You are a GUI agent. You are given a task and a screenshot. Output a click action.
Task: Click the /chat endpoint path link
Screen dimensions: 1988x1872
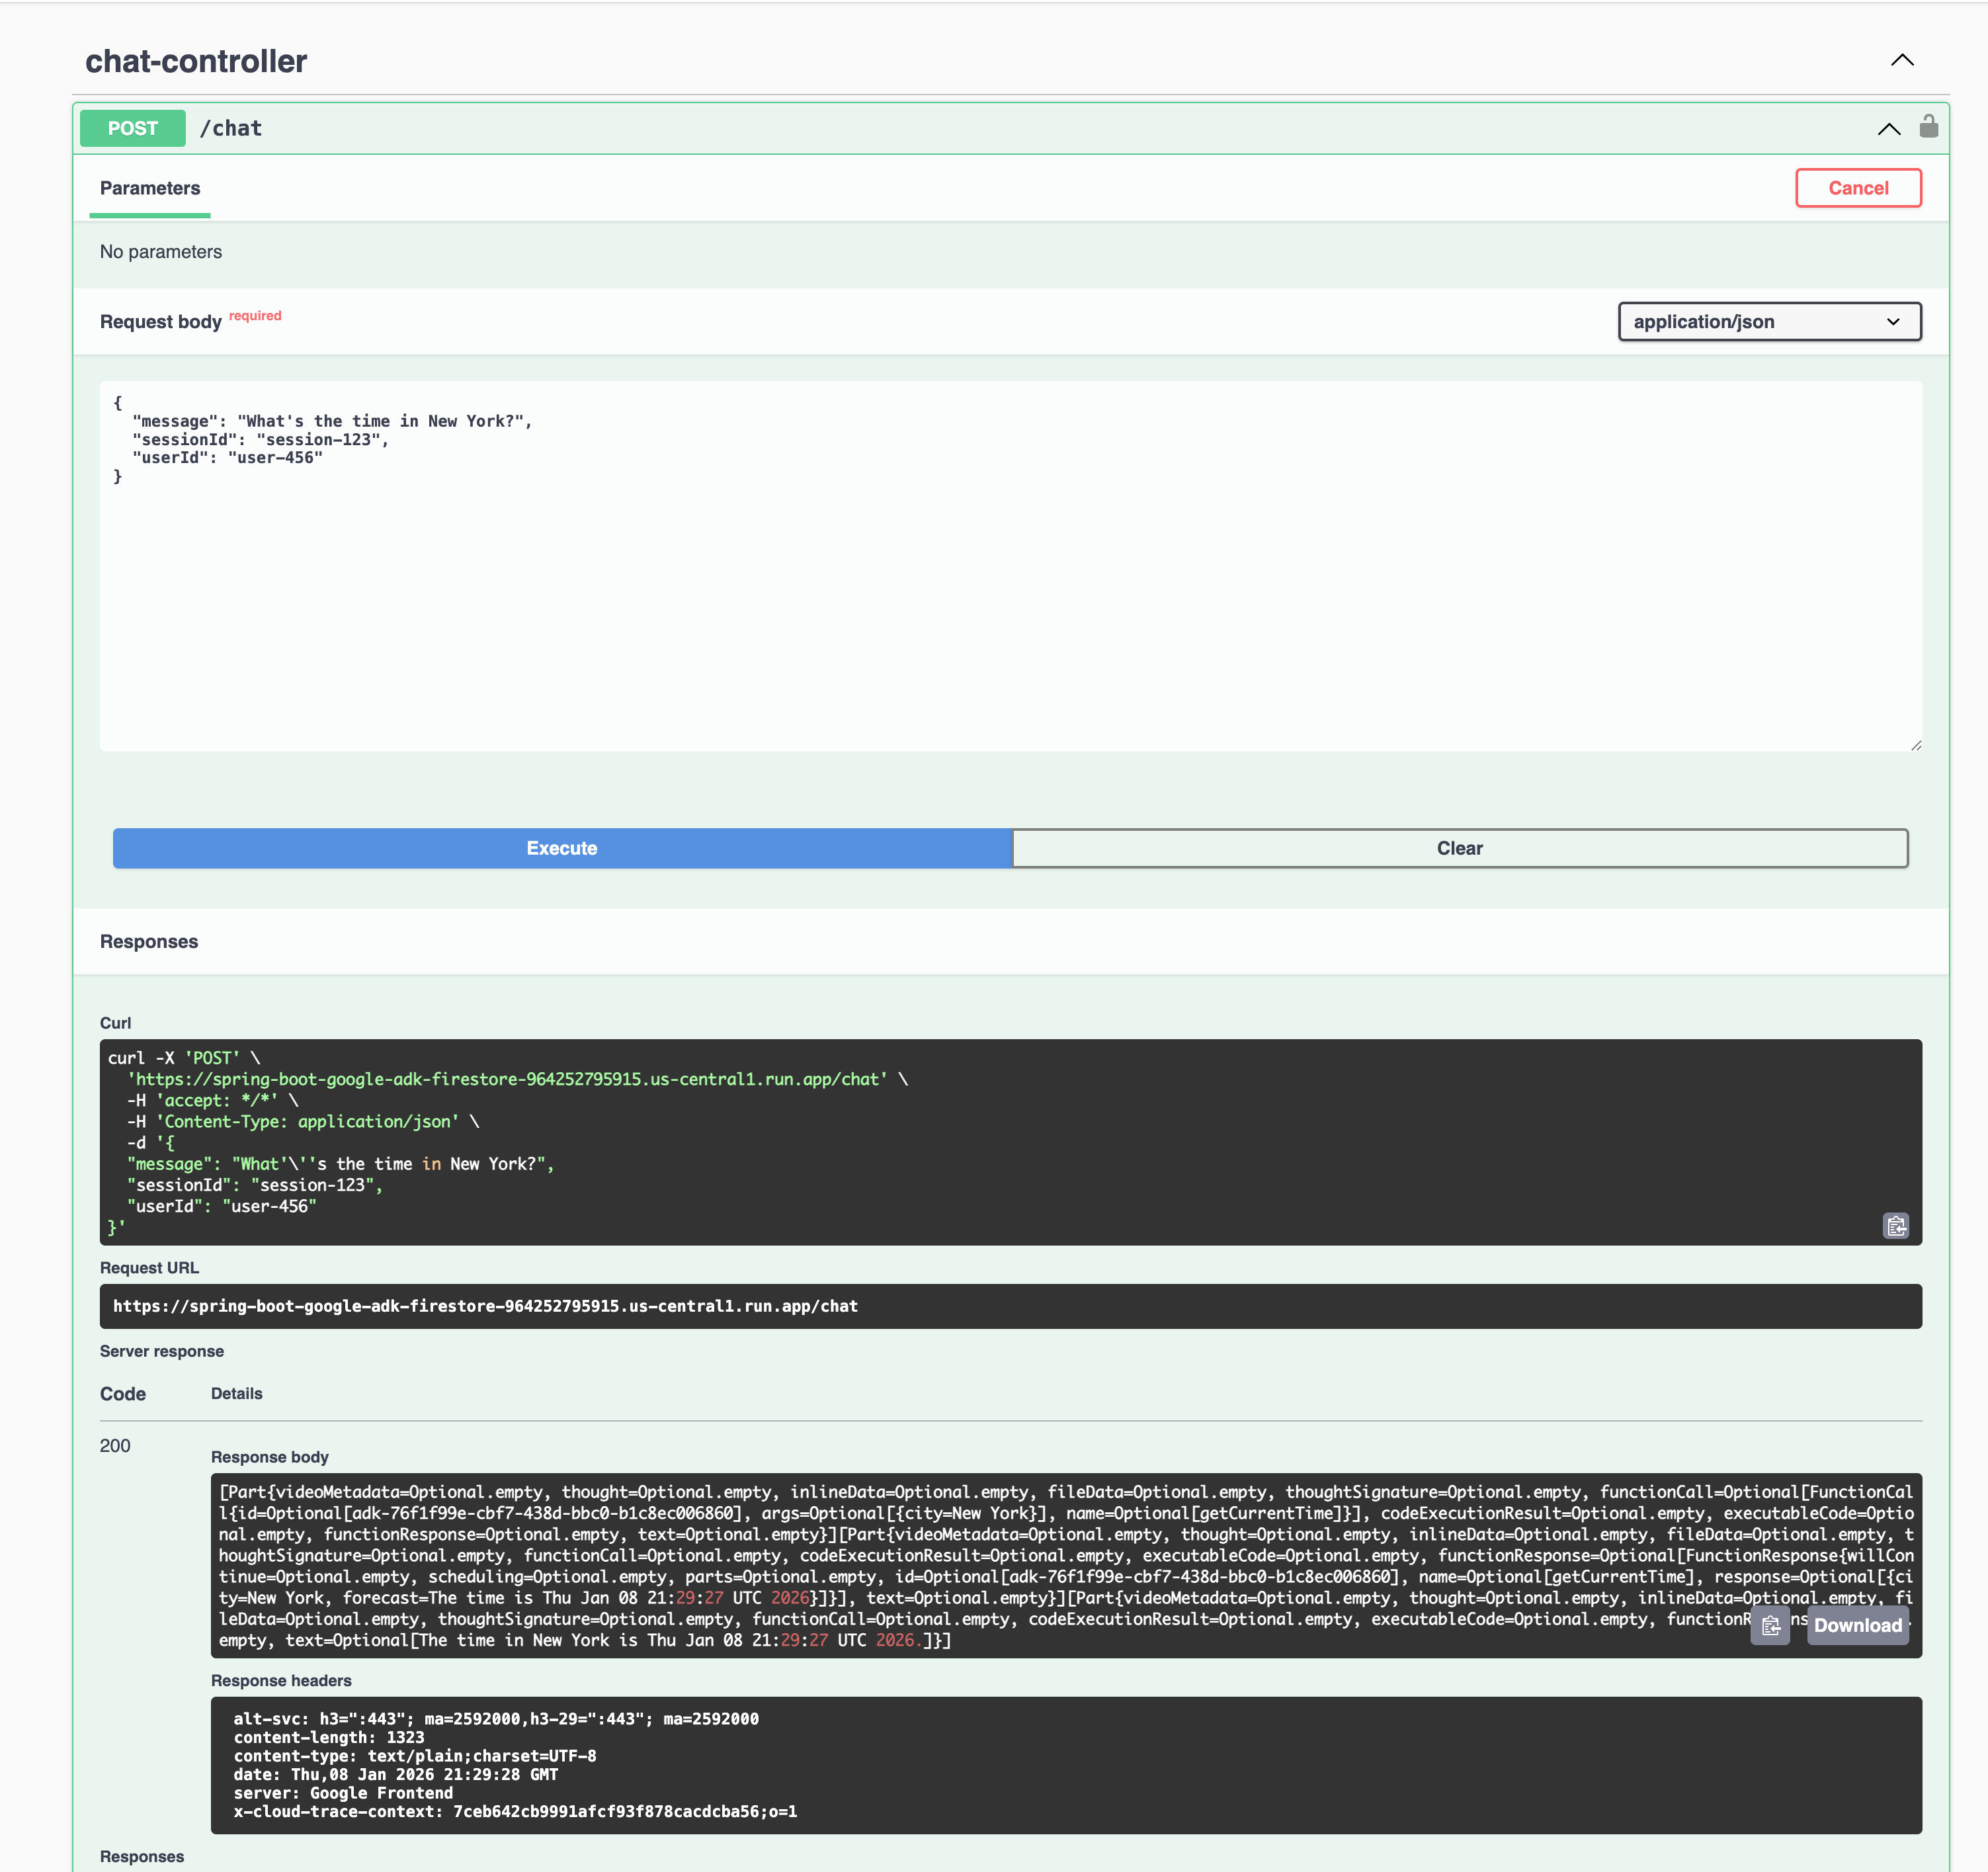pyautogui.click(x=231, y=128)
